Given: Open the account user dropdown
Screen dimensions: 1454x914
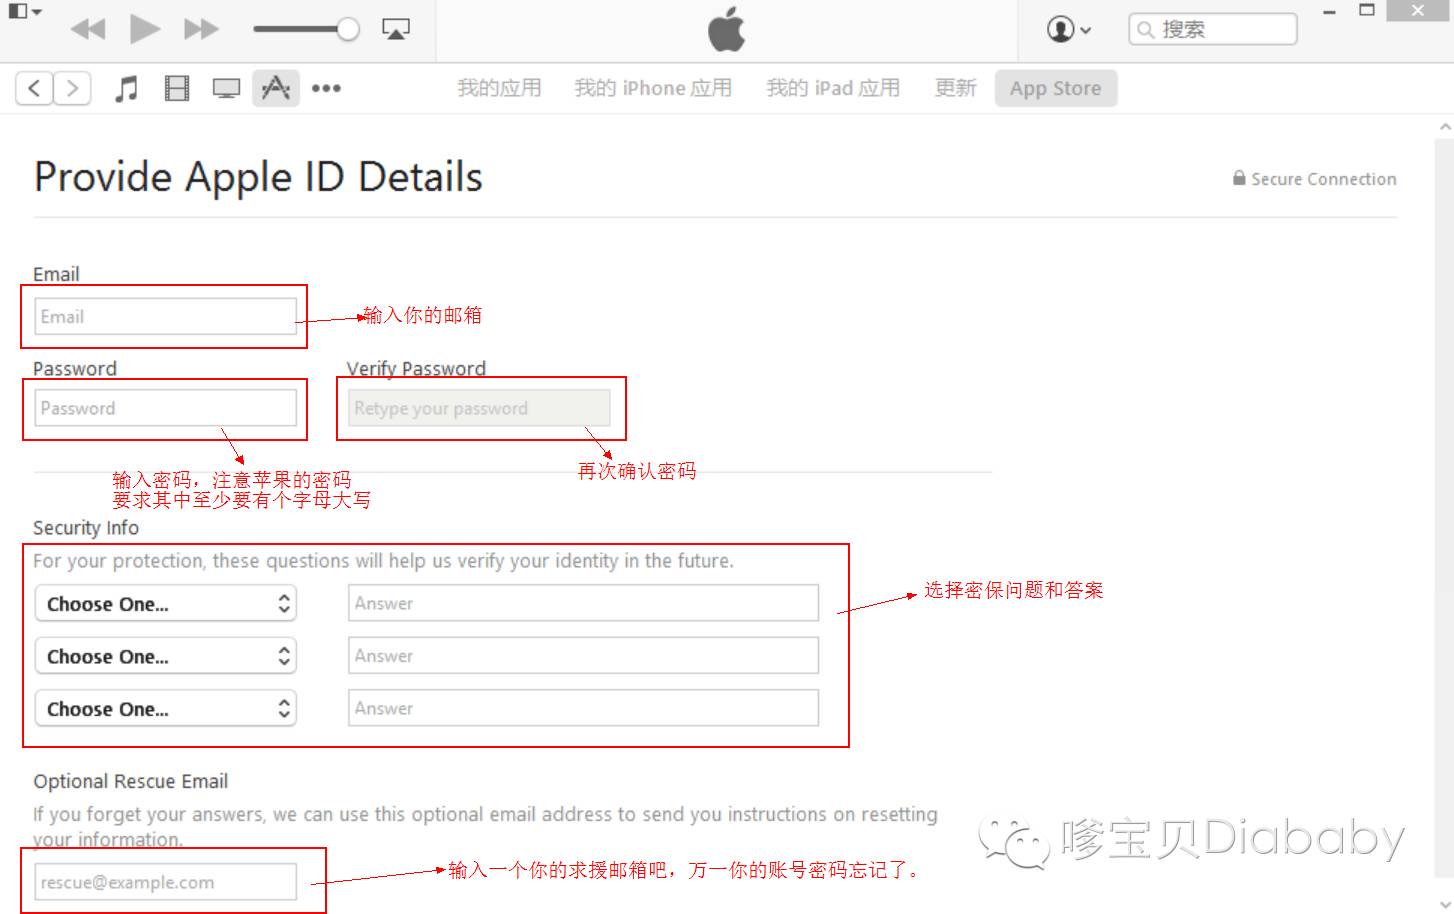Looking at the screenshot, I should point(1068,29).
